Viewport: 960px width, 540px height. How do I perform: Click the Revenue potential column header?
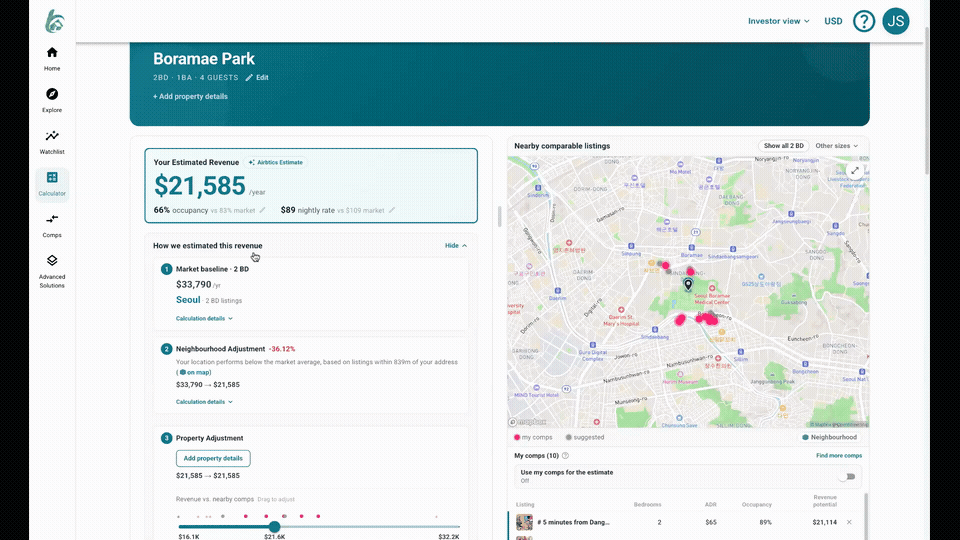click(x=825, y=501)
